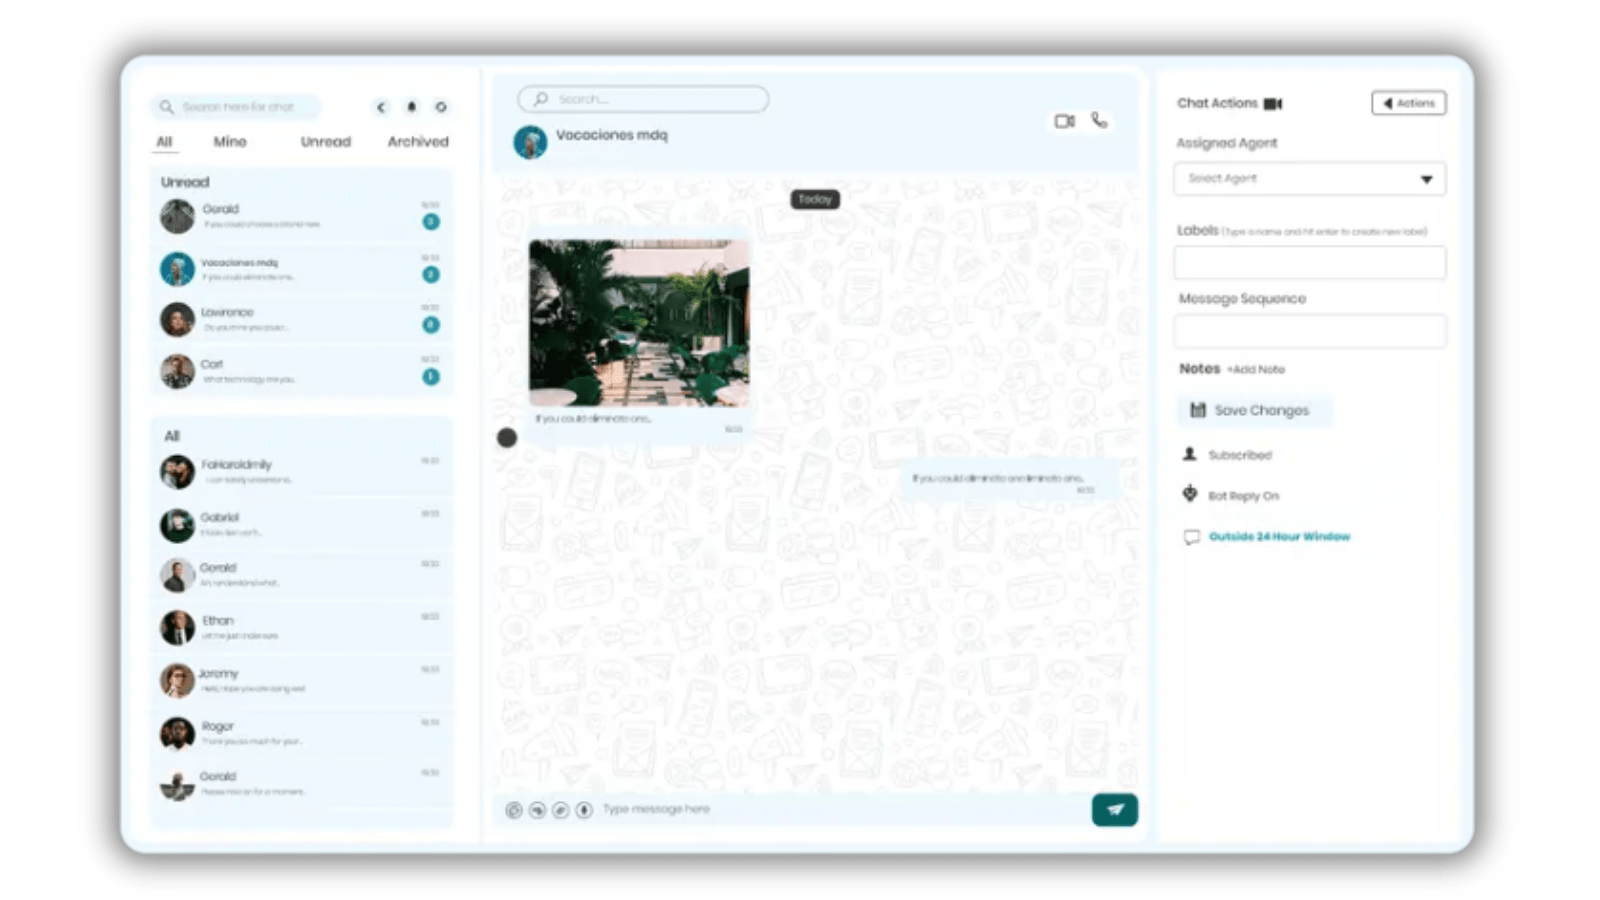Viewport: 1600px width, 900px height.
Task: Open Gerald chat in the Unread section
Action: 301,216
